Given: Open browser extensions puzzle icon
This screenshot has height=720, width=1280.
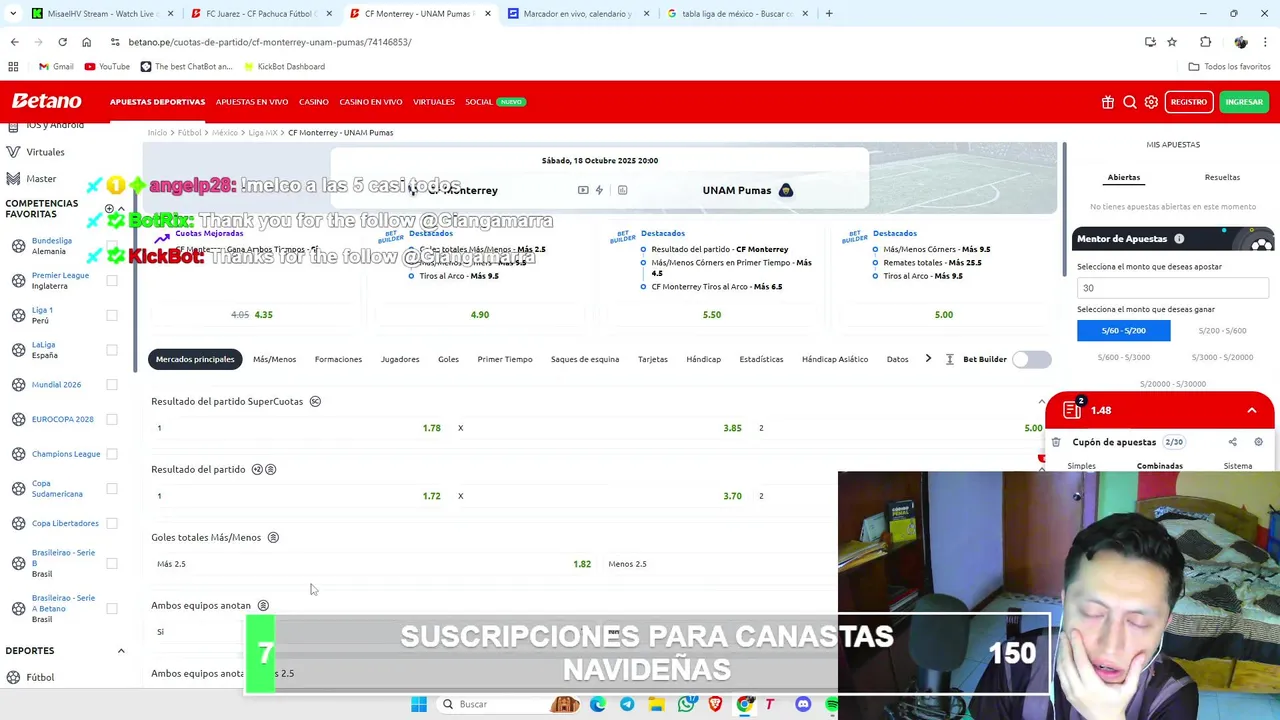Looking at the screenshot, I should pos(1205,42).
